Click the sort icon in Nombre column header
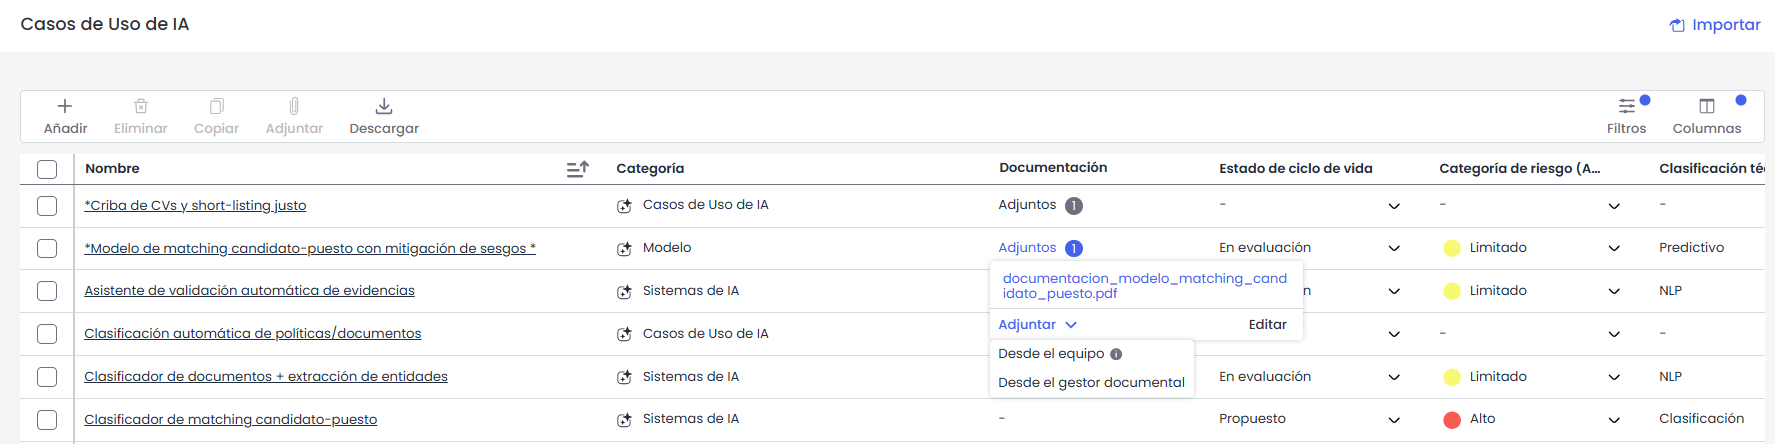This screenshot has width=1775, height=444. 578,169
